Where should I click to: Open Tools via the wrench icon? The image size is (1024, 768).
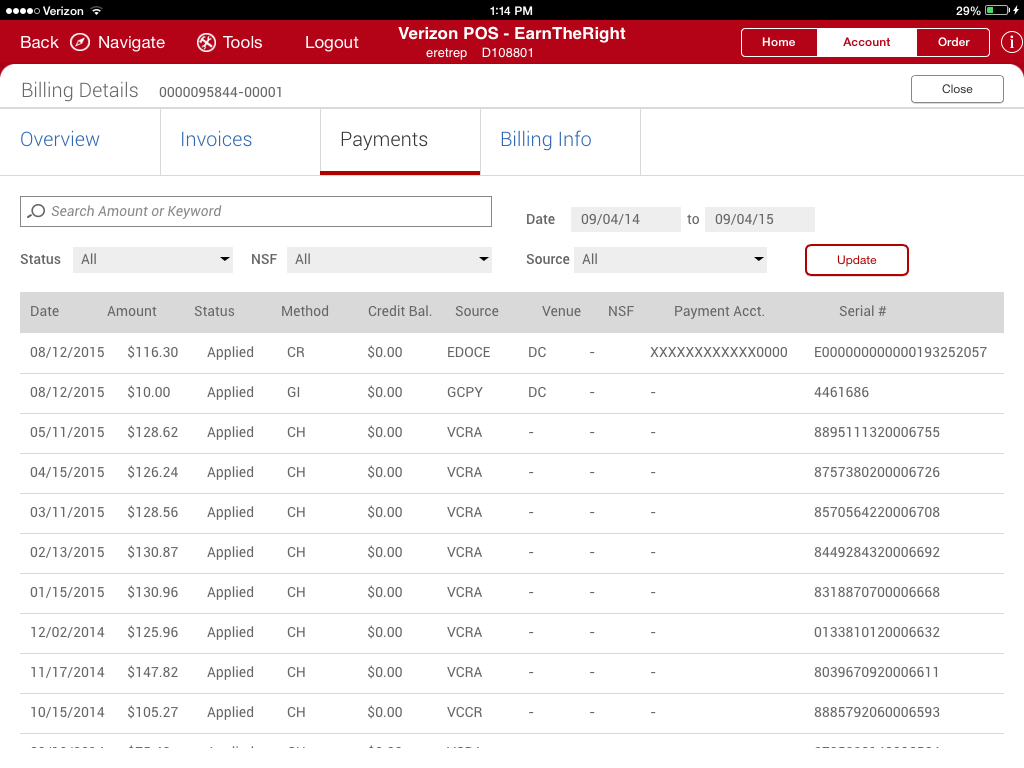click(206, 42)
